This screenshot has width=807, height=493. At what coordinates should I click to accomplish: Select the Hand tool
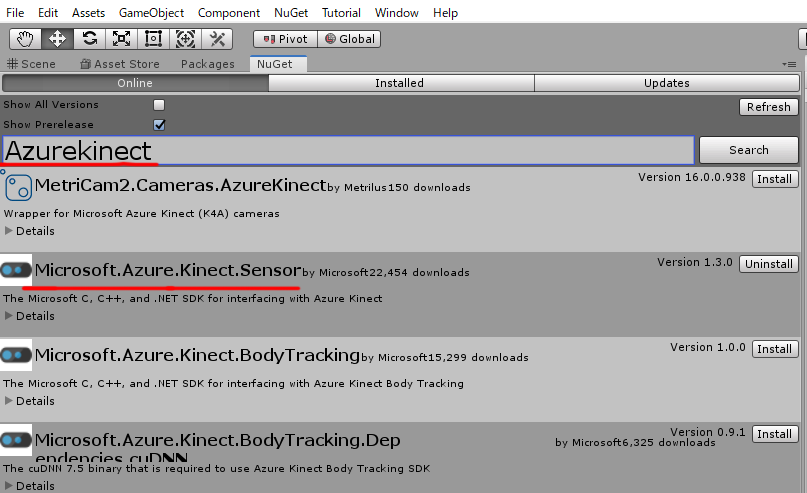[25, 39]
